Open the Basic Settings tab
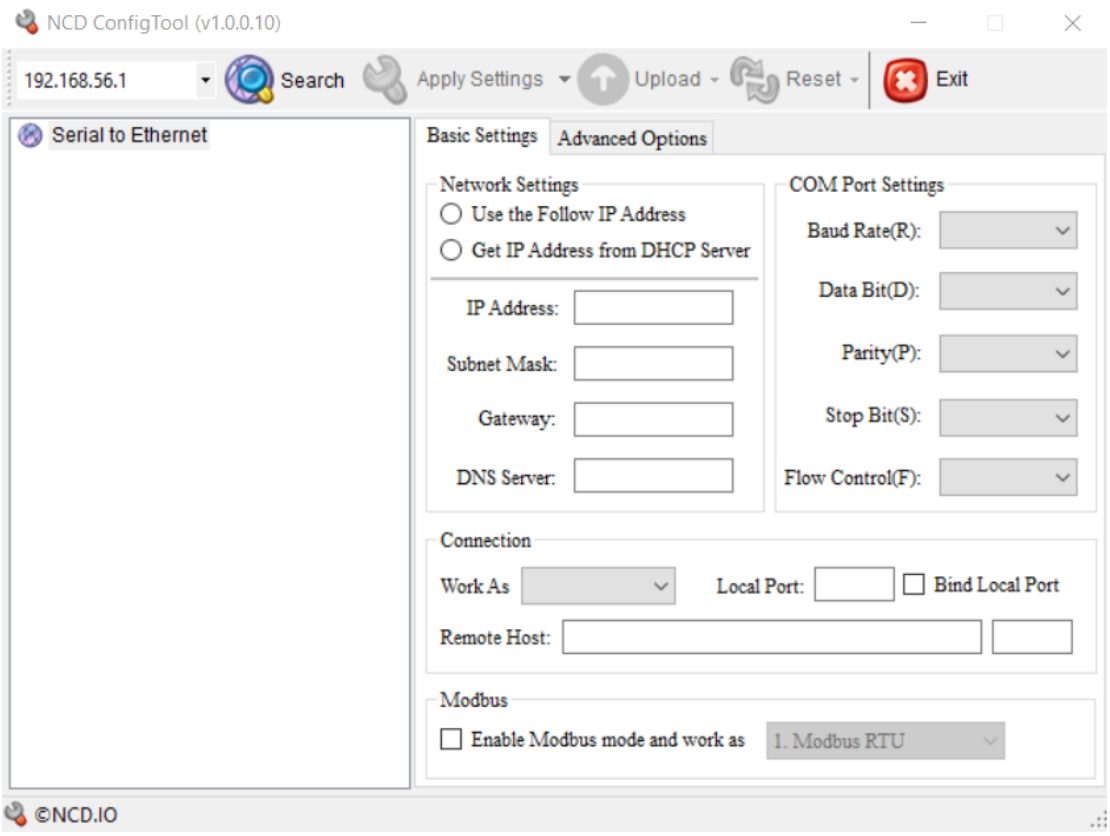The width and height of the screenshot is (1110, 836). pyautogui.click(x=482, y=136)
